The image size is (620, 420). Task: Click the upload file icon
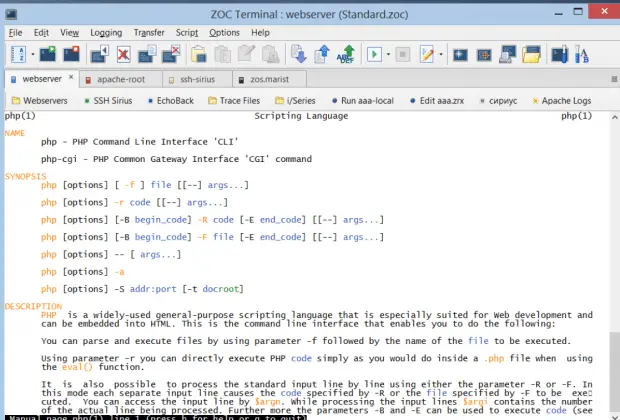323,54
